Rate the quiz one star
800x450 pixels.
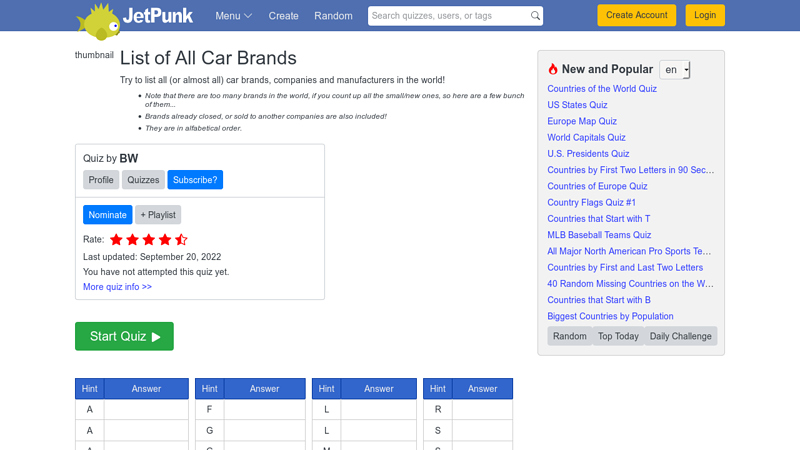pos(116,239)
